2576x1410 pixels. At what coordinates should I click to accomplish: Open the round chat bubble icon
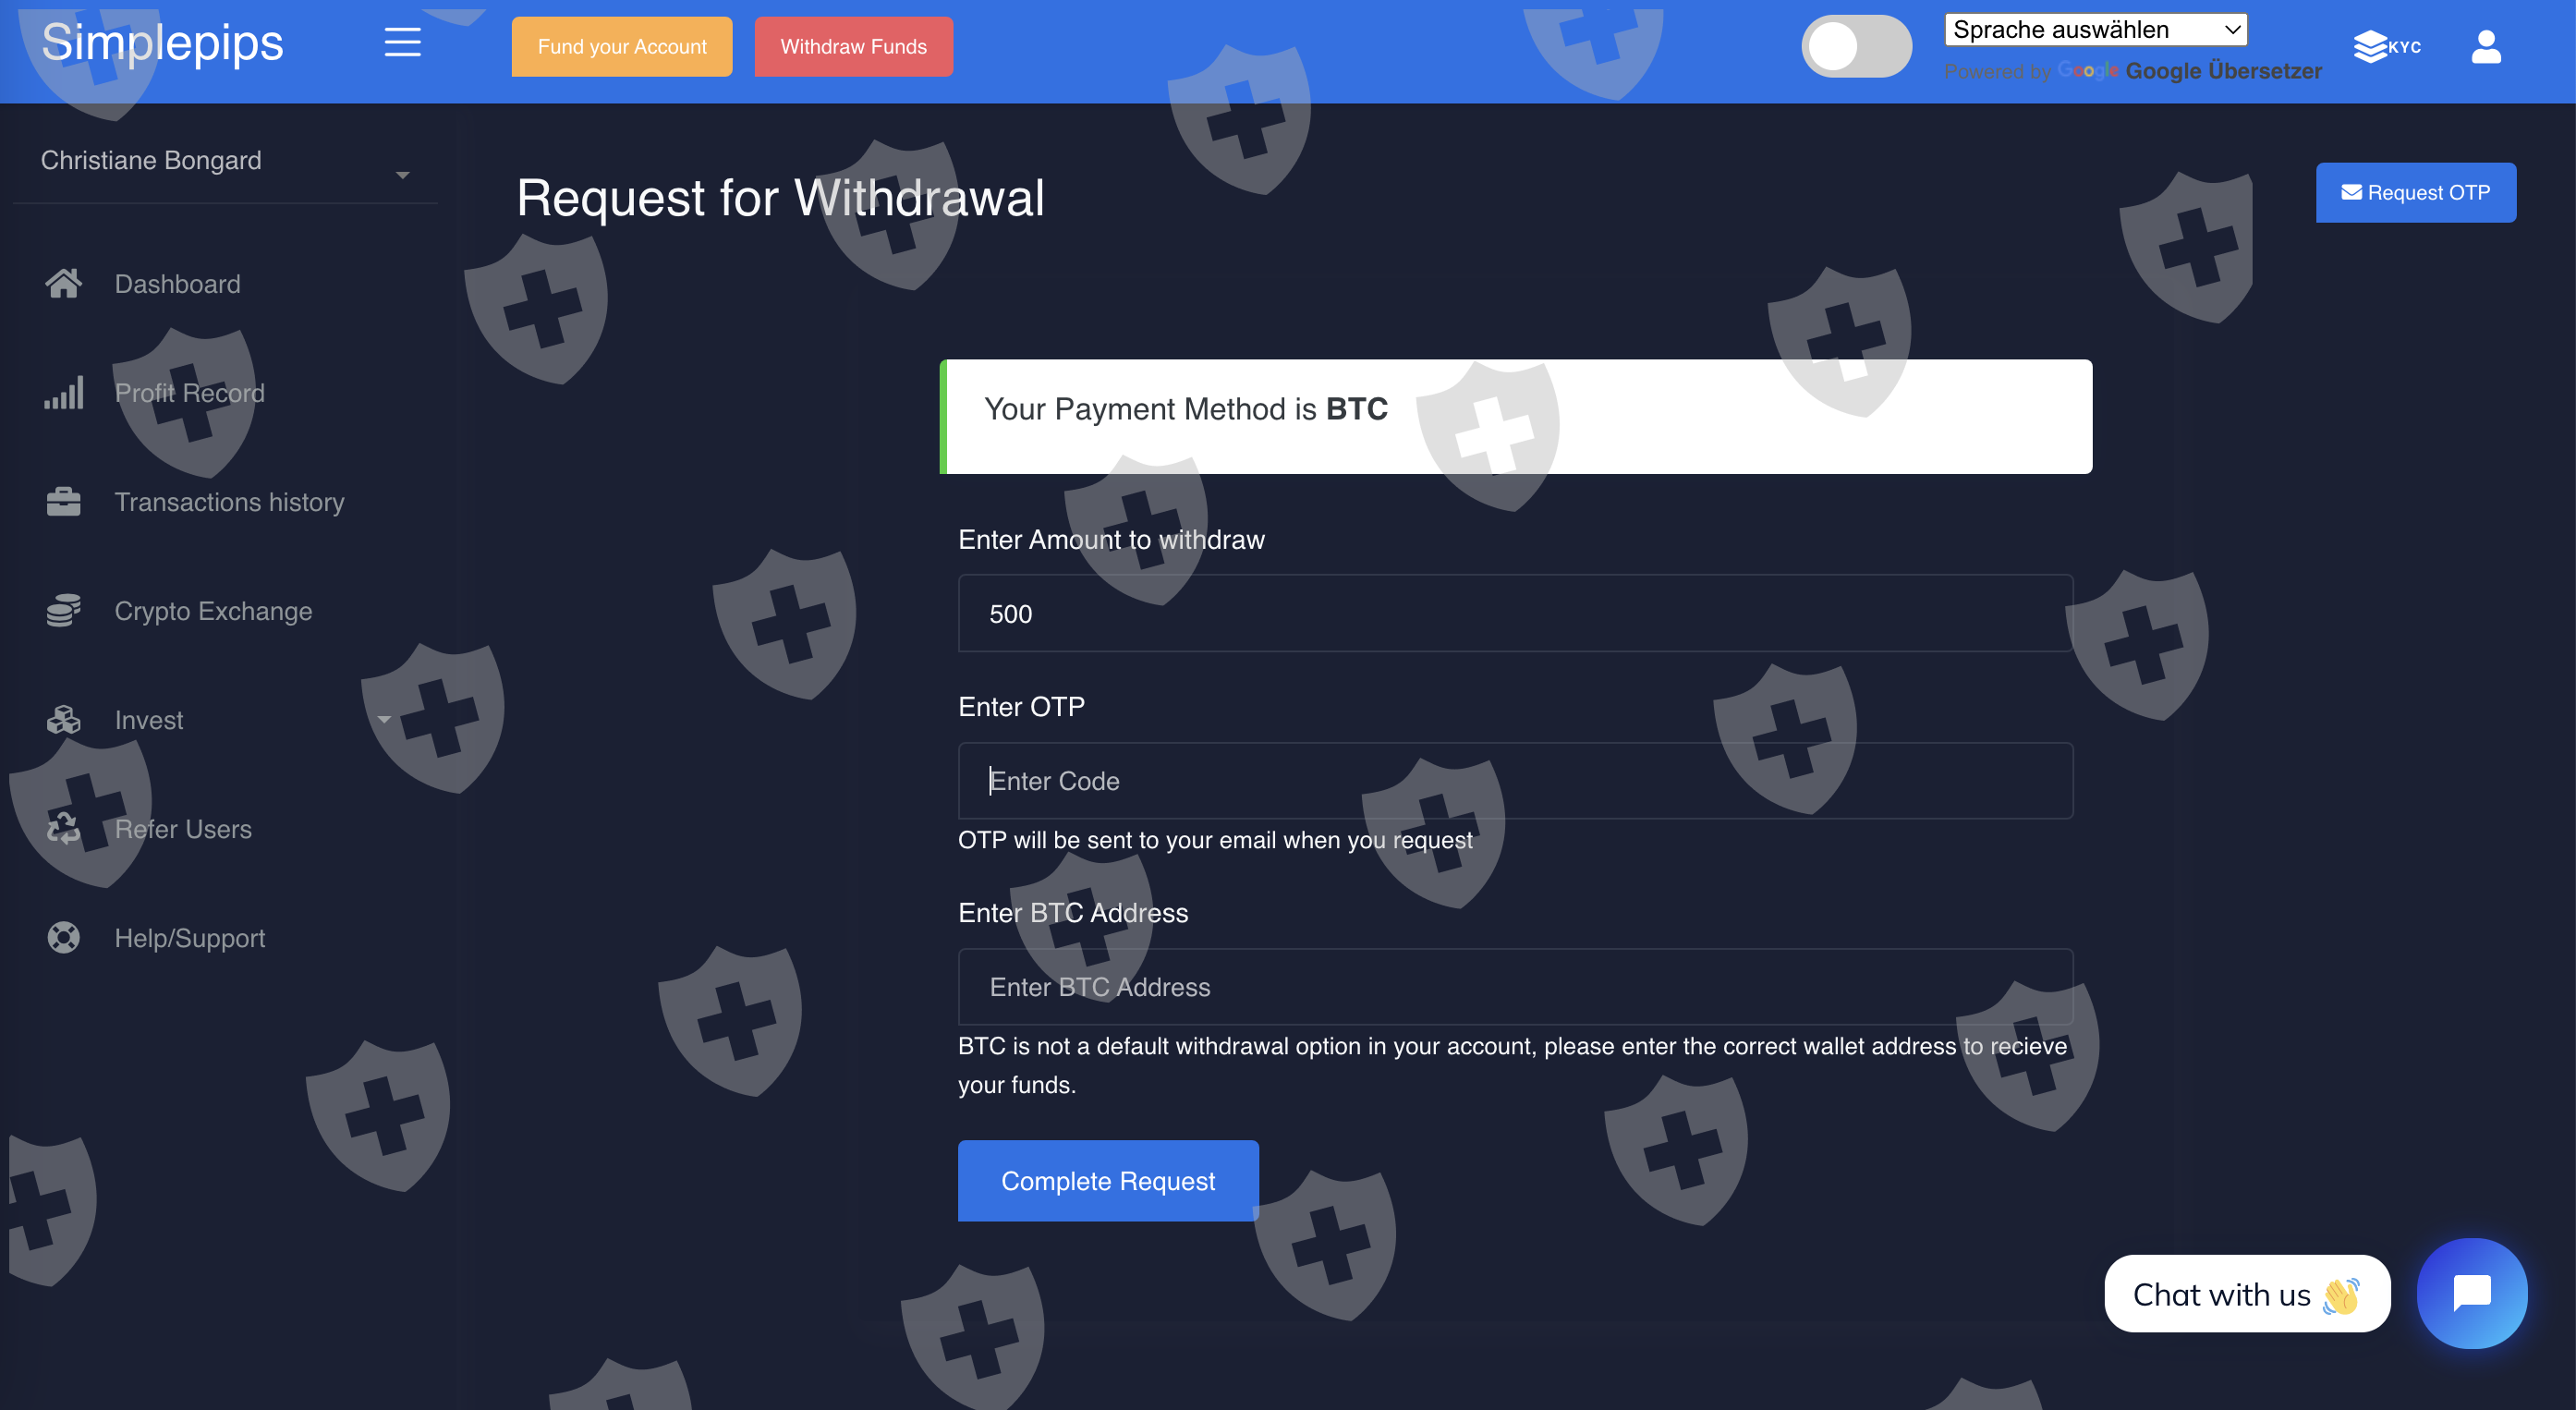coord(2472,1293)
